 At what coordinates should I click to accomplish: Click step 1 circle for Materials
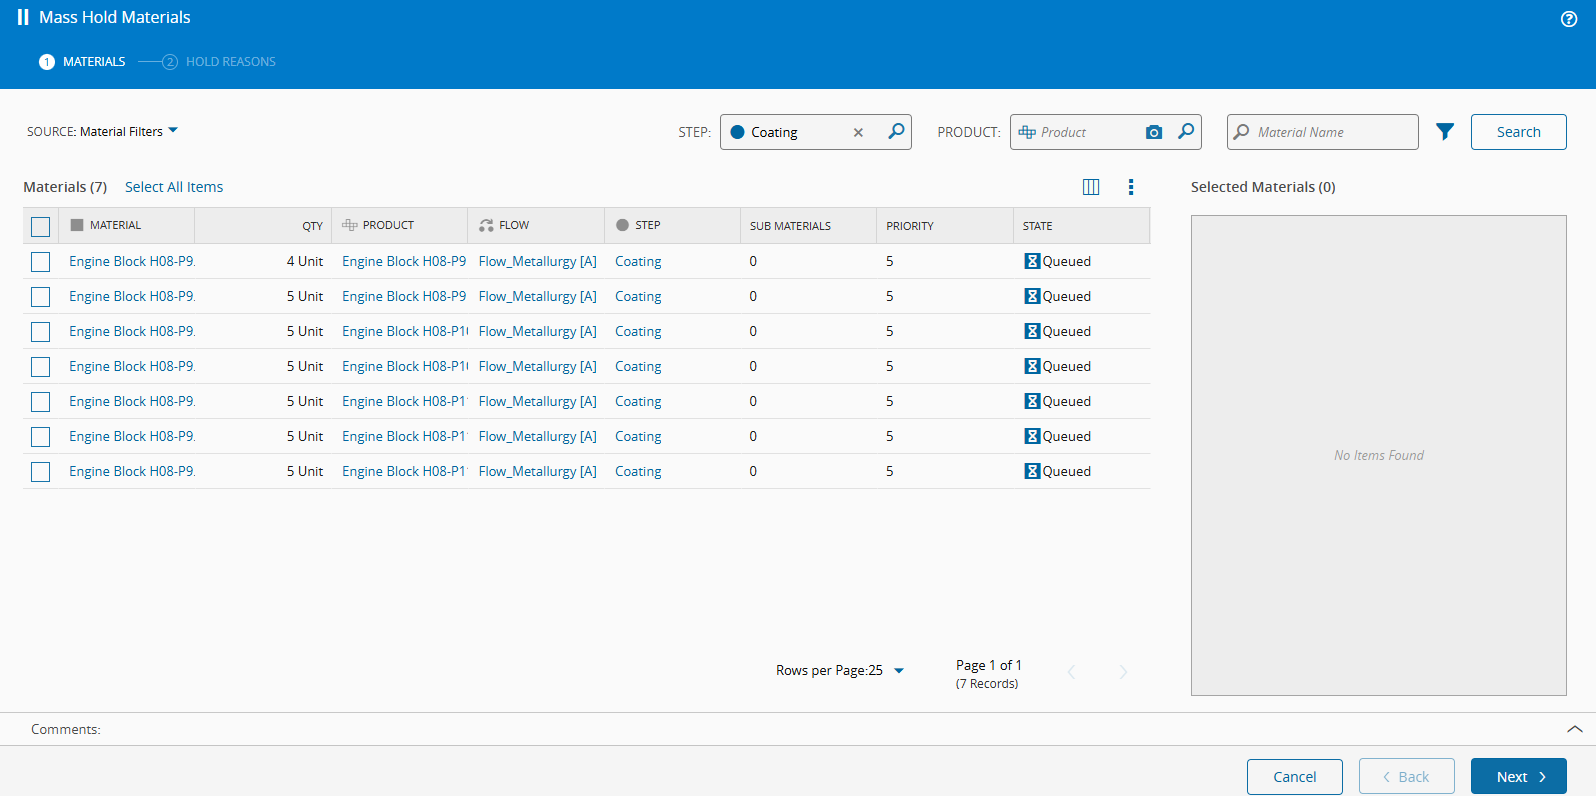[x=46, y=62]
